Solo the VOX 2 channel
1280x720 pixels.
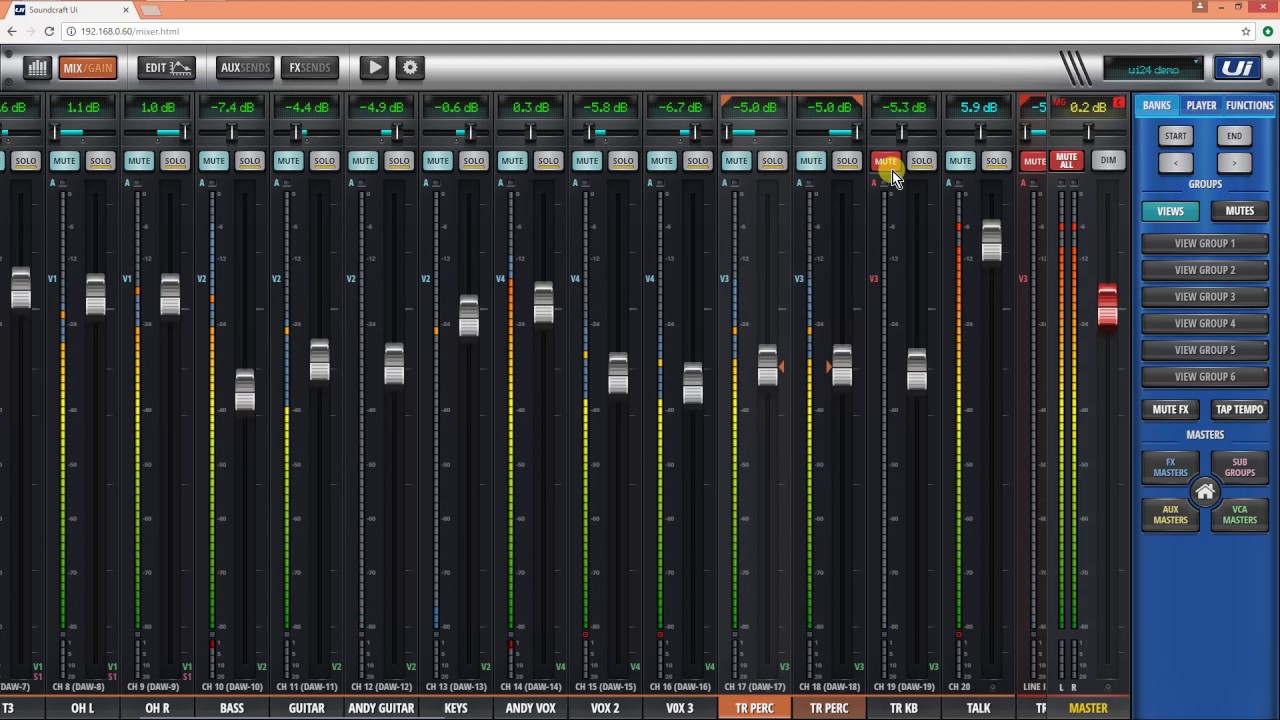[x=623, y=161]
